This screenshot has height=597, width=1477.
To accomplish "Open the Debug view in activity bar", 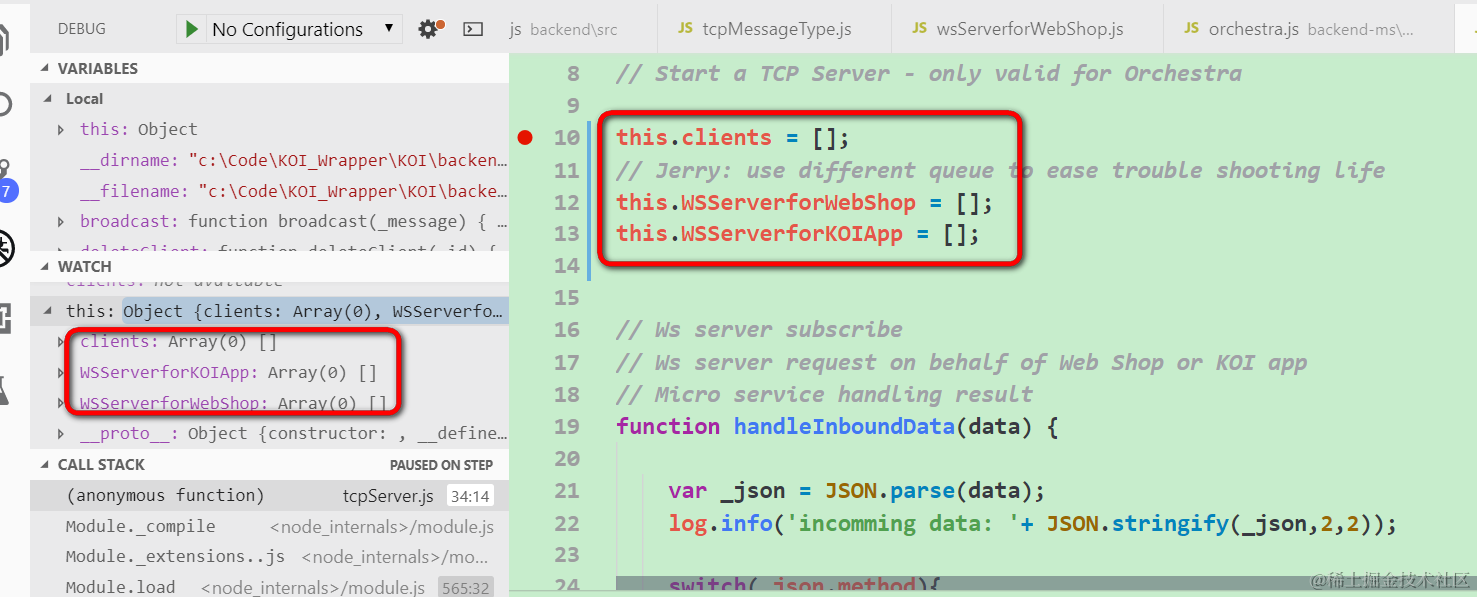I will 6,248.
